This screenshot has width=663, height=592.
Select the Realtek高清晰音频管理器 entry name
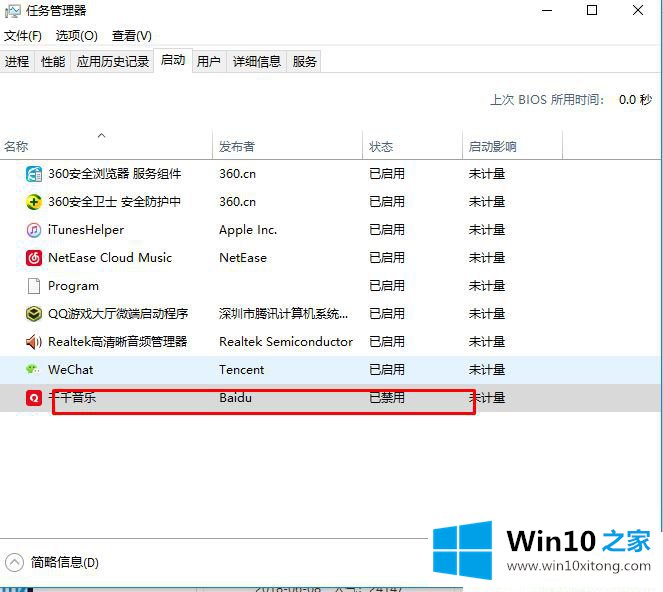118,342
